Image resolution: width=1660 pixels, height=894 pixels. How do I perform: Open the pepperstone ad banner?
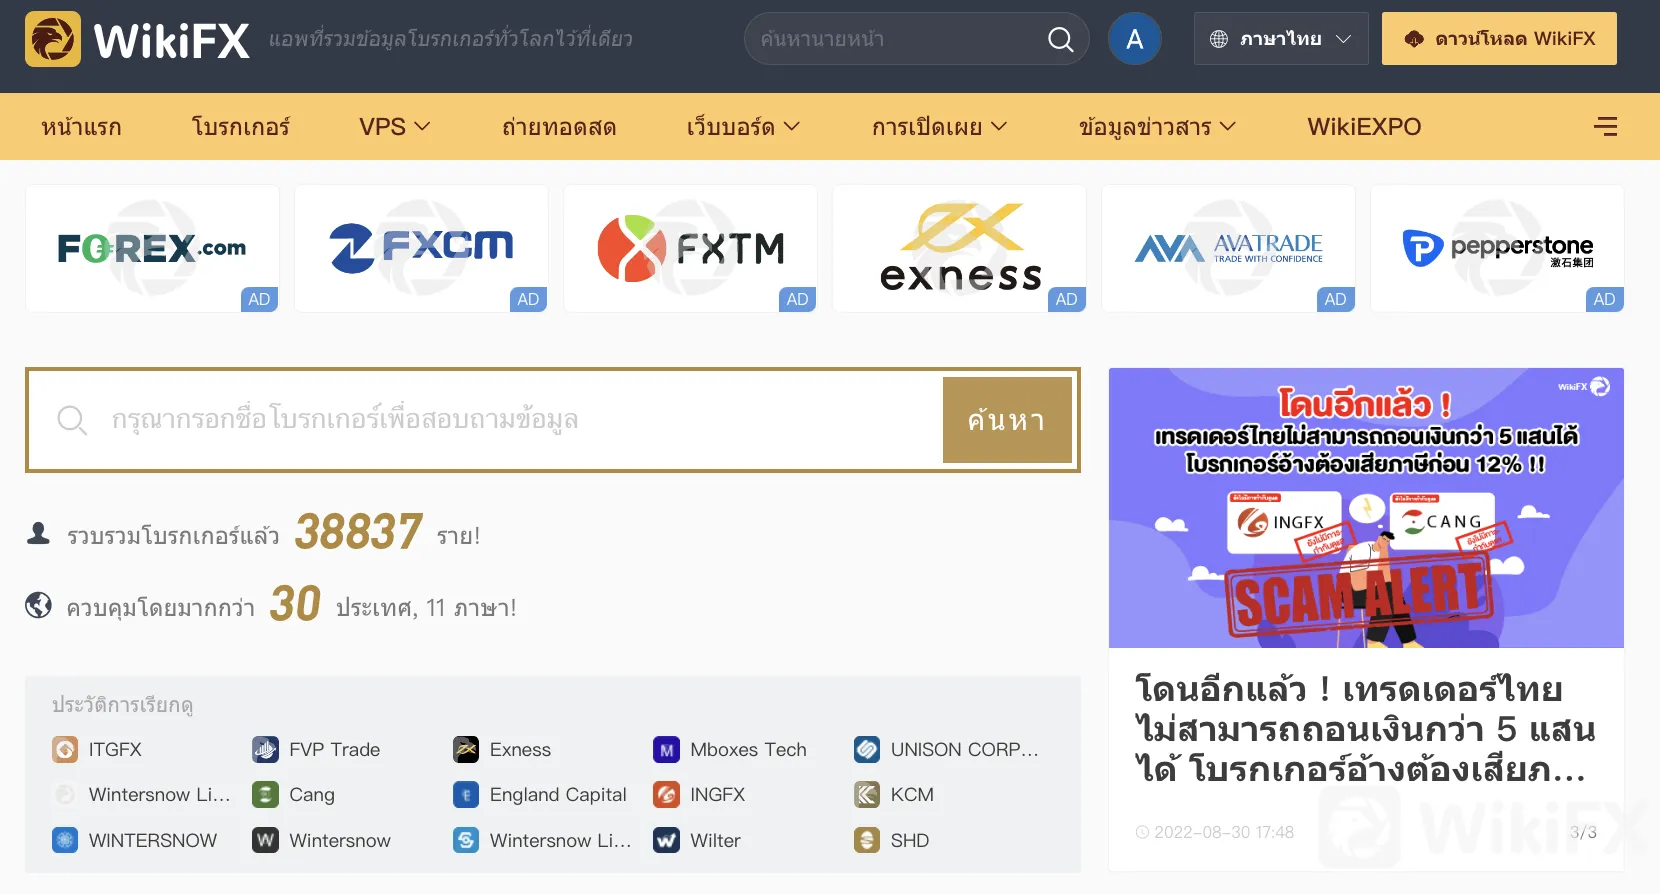tap(1497, 248)
